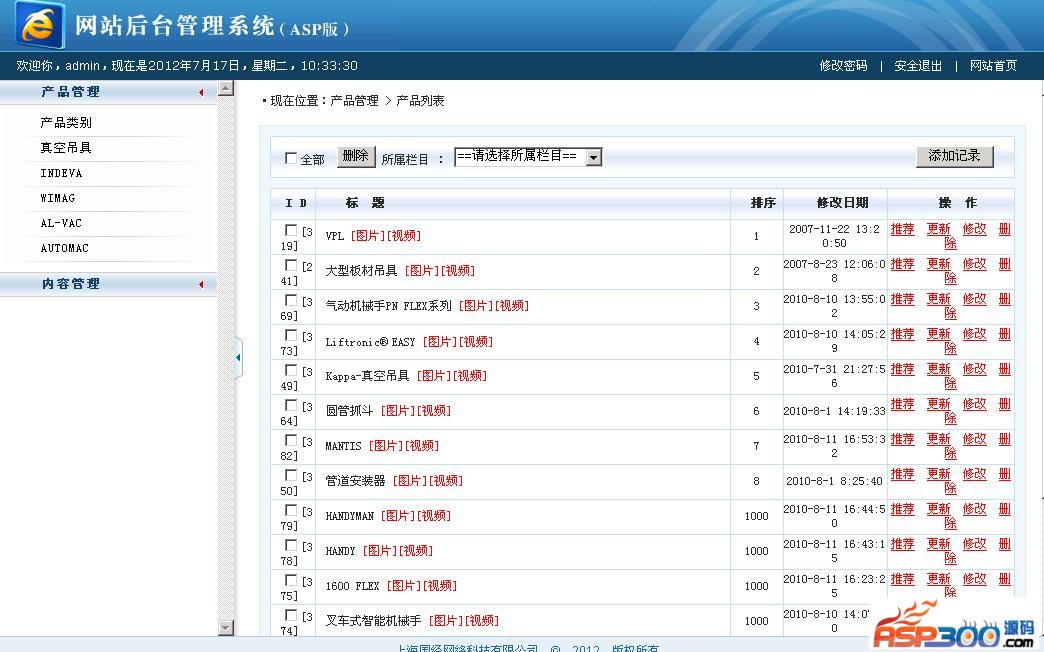The height and width of the screenshot is (652, 1044).
Task: Click date 2010-8-1 14:19:33 cell
Action: (834, 411)
